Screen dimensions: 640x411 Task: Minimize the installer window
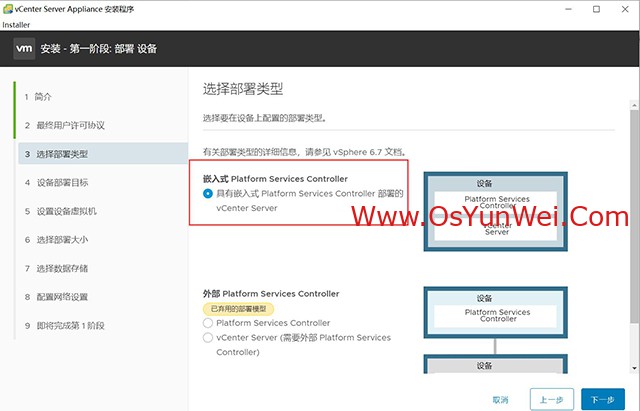tap(568, 9)
